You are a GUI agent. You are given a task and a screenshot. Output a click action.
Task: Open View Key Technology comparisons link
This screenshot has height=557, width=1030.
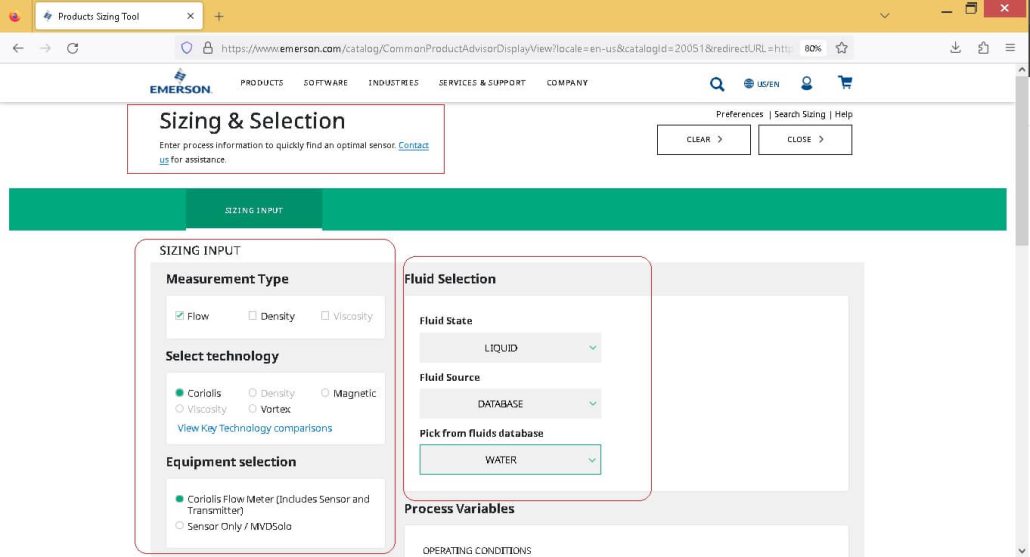pos(254,428)
